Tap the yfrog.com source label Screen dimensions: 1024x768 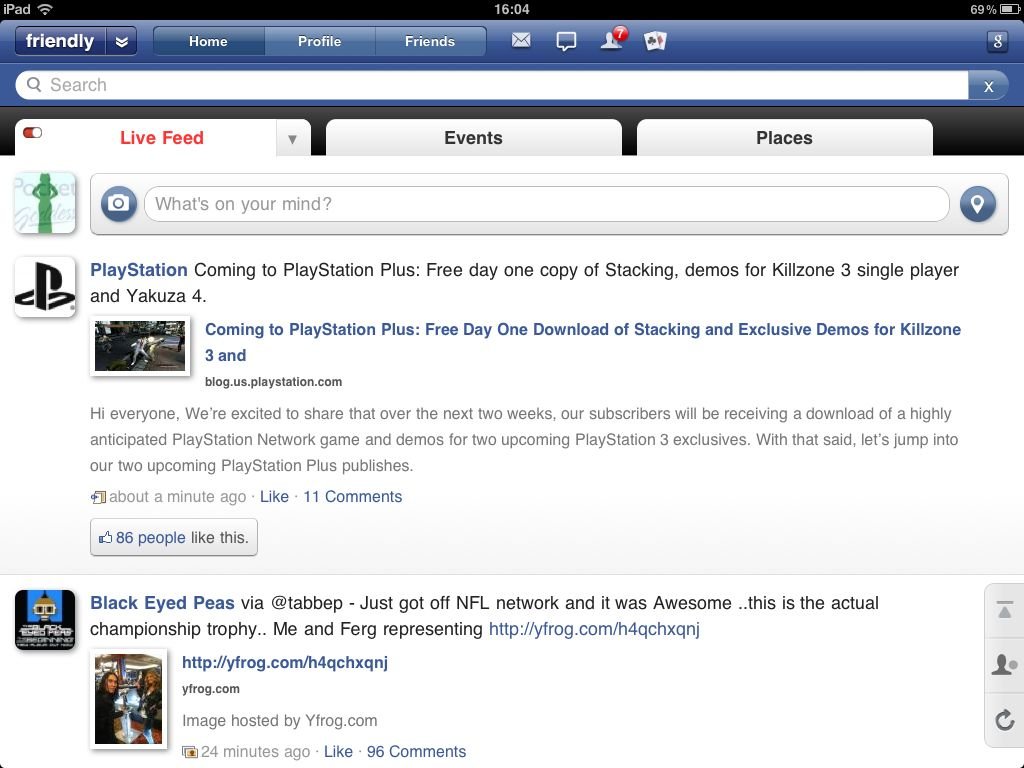coord(210,689)
